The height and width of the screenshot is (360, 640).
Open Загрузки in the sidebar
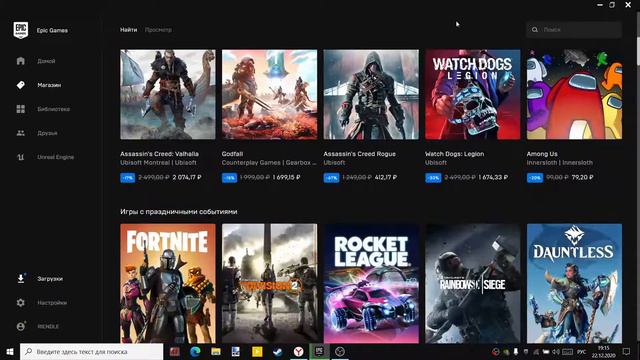click(50, 279)
